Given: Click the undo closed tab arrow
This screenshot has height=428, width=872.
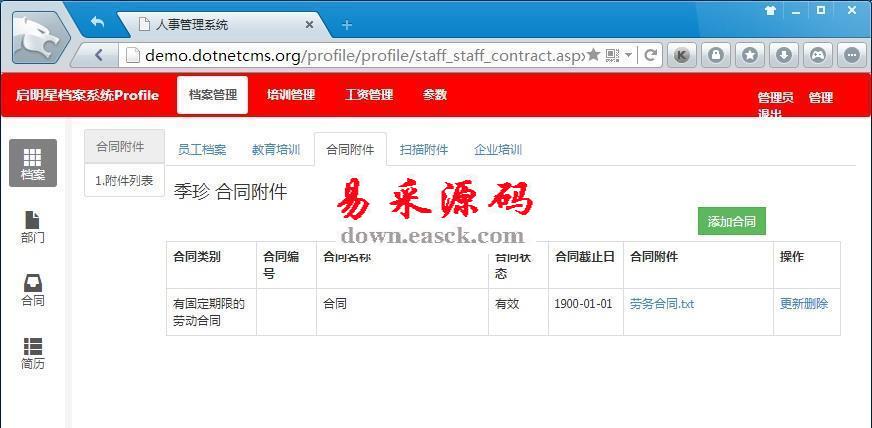Looking at the screenshot, I should (97, 22).
